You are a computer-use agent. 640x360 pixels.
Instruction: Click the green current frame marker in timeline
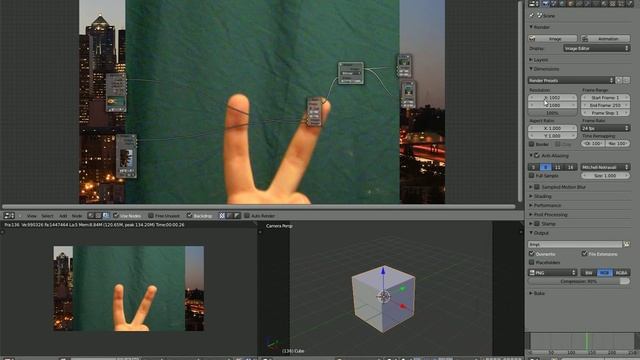(587, 341)
